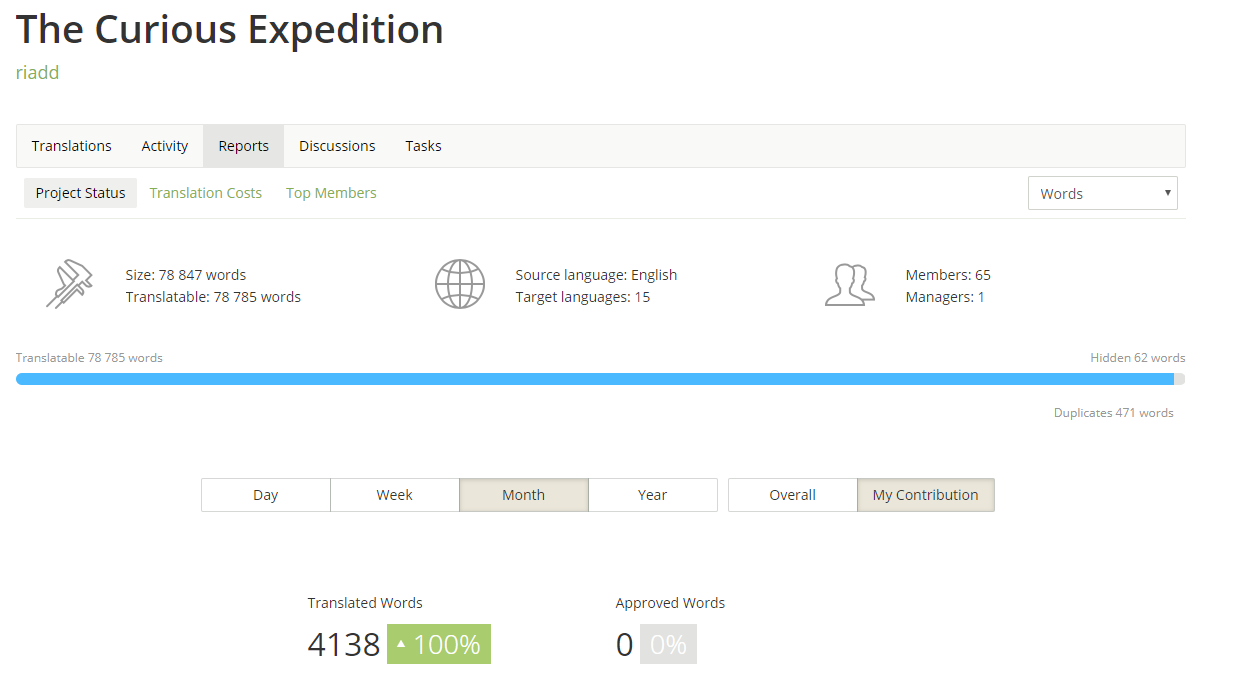Open the Top Members report
Image resolution: width=1236 pixels, height=697 pixels.
331,193
